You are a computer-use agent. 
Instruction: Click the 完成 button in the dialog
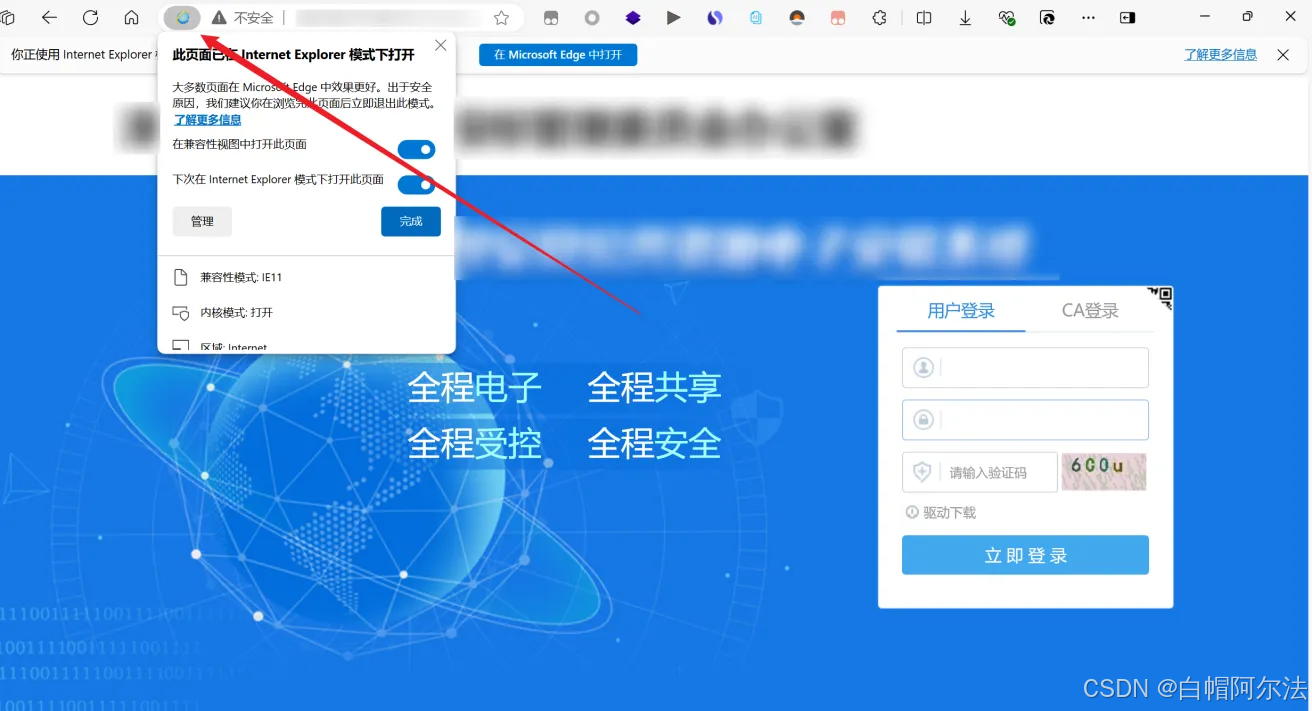pos(410,221)
